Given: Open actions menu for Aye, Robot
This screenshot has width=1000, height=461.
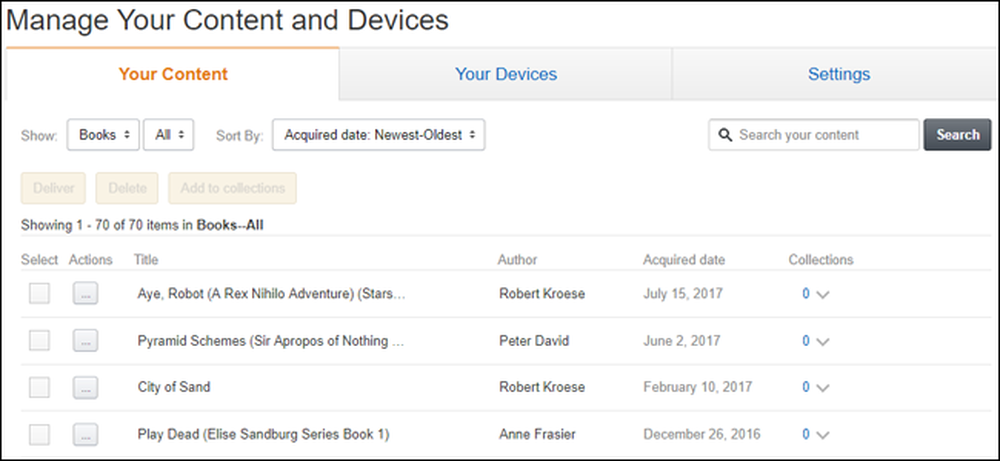Looking at the screenshot, I should 85,294.
